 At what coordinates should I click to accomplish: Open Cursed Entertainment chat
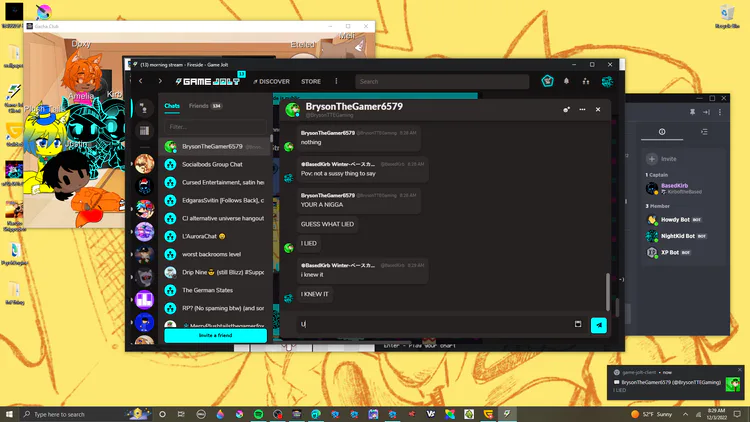pos(214,182)
